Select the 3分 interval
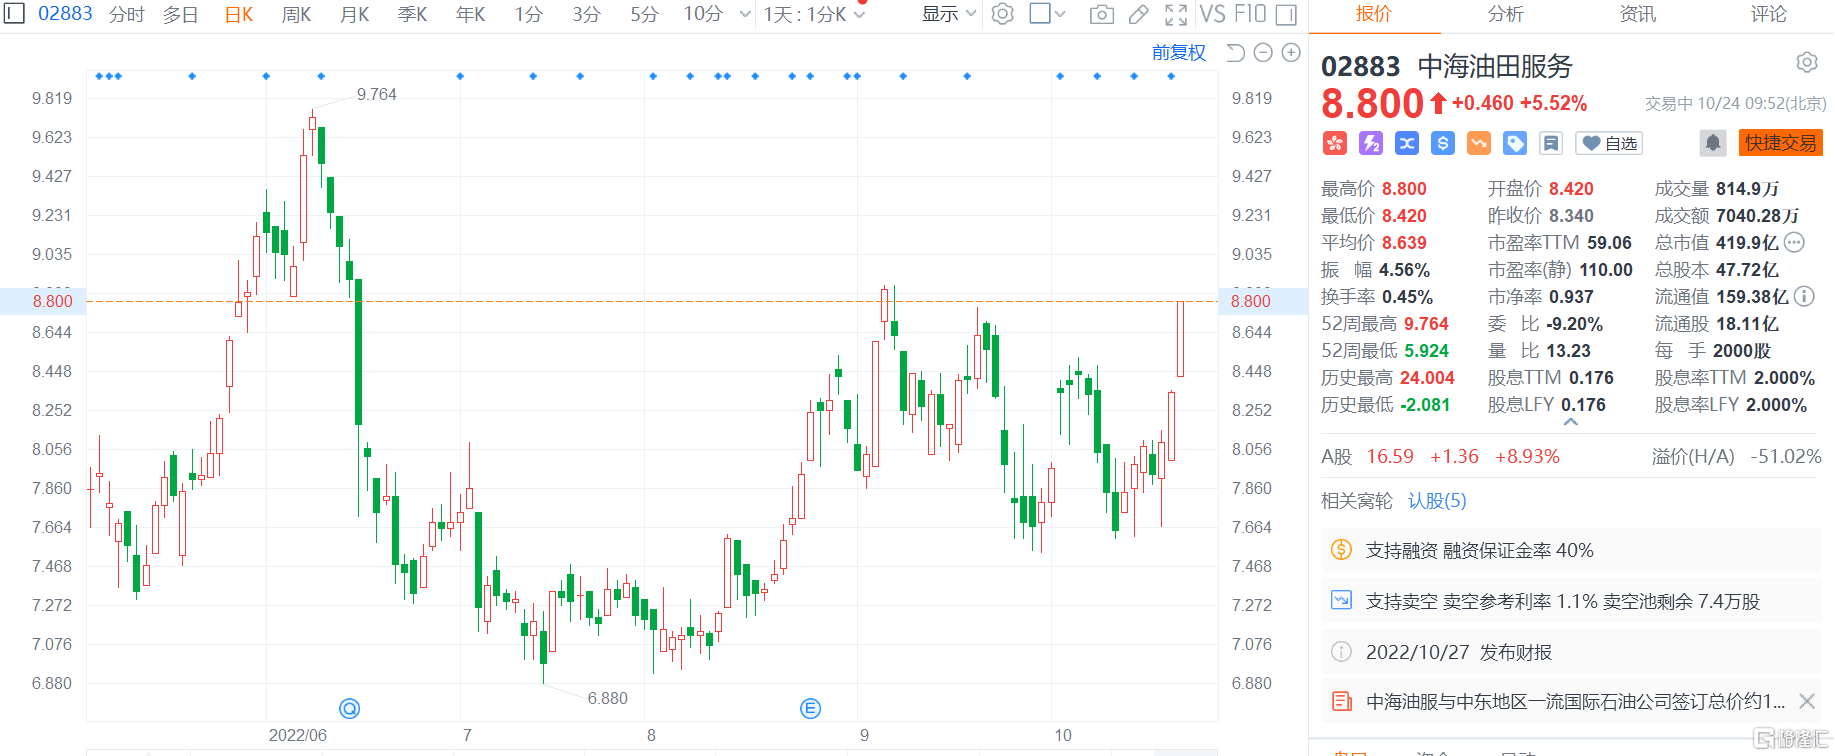Image resolution: width=1835 pixels, height=756 pixels. tap(587, 14)
